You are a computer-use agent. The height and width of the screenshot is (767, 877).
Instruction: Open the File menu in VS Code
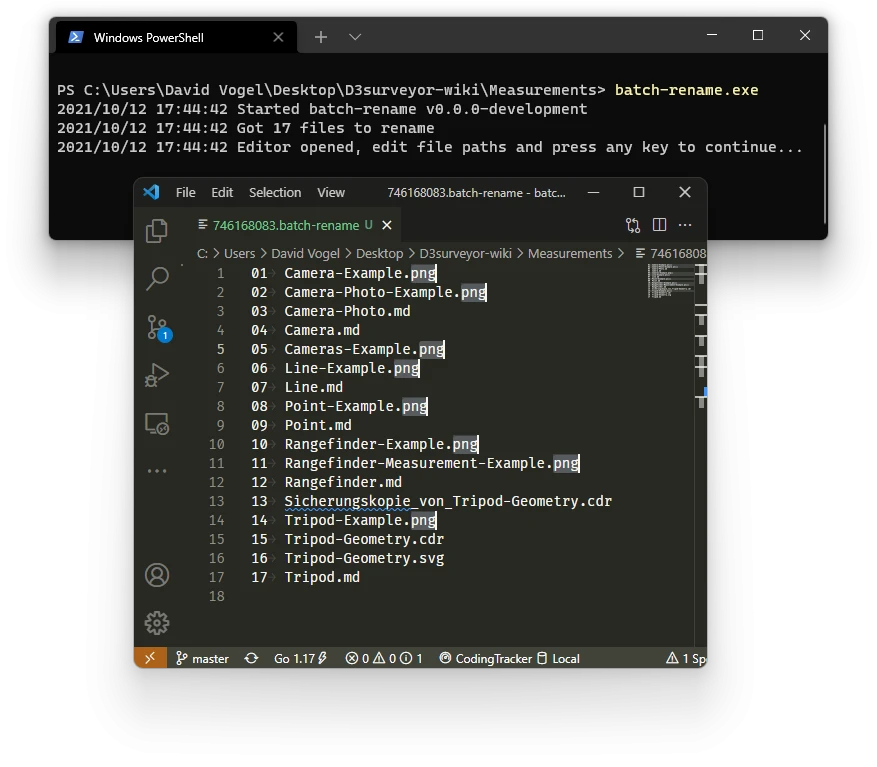[185, 192]
